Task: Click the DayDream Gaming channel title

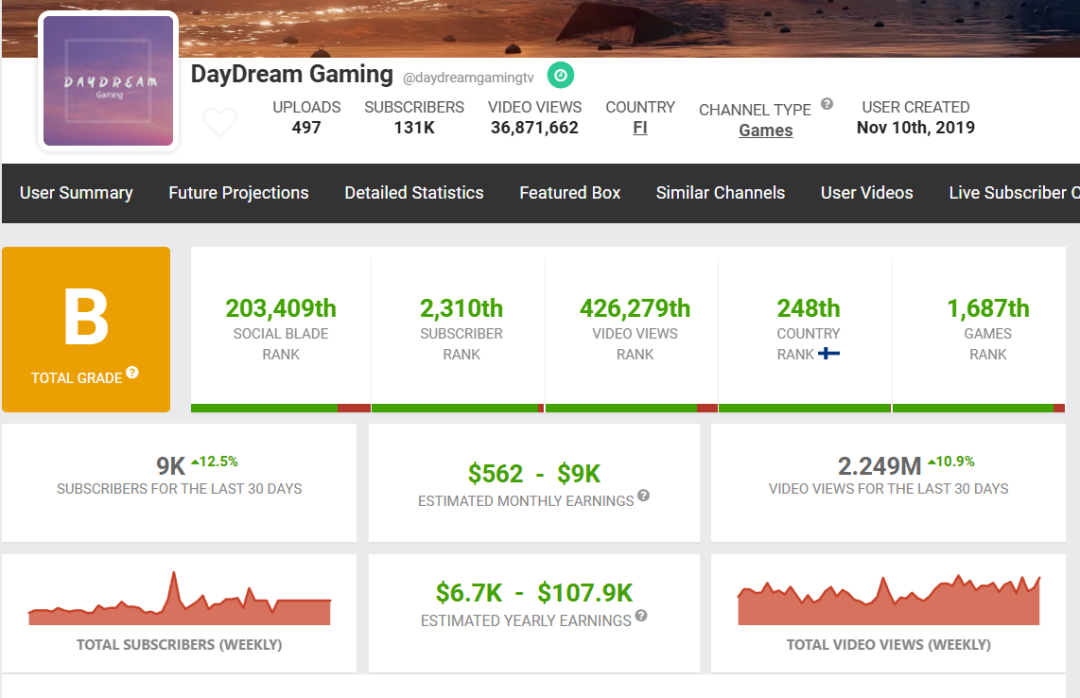Action: point(292,74)
